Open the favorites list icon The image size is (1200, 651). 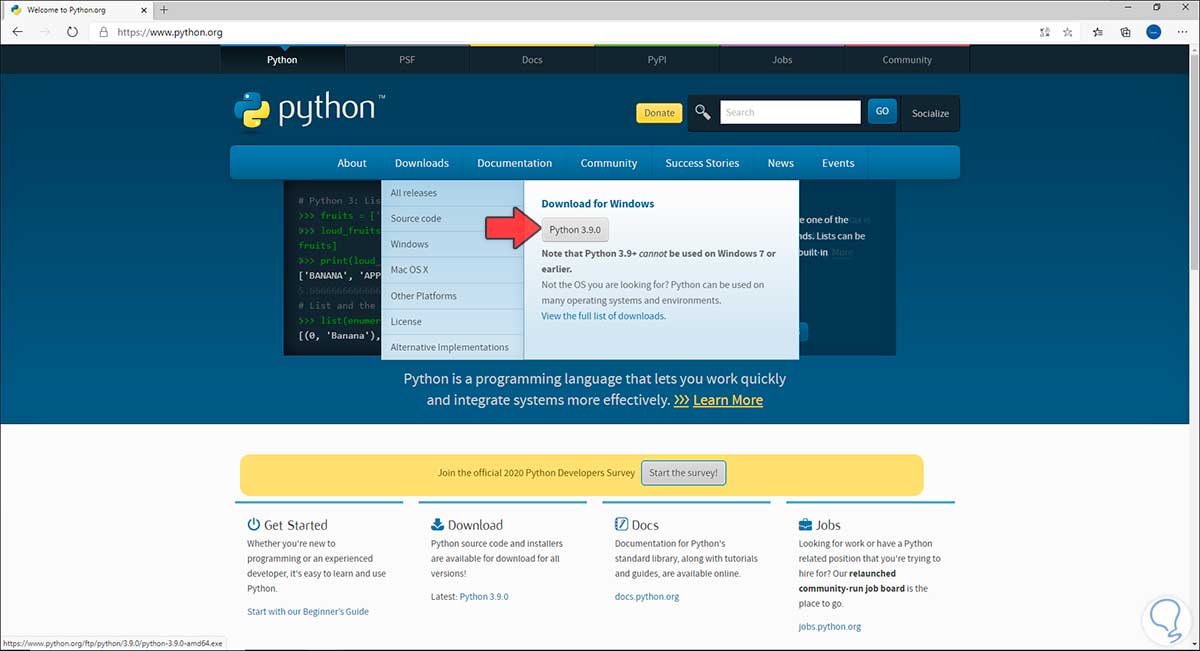pos(1098,32)
